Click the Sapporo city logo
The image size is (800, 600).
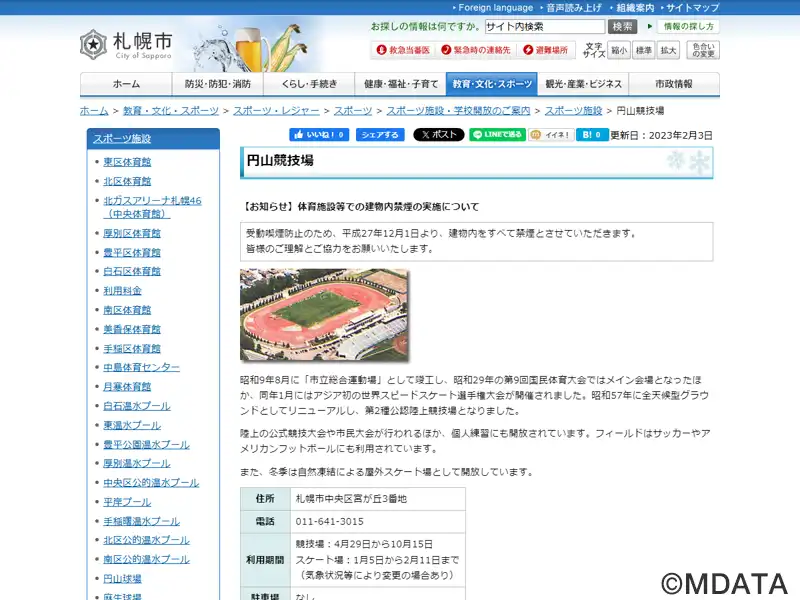click(126, 44)
